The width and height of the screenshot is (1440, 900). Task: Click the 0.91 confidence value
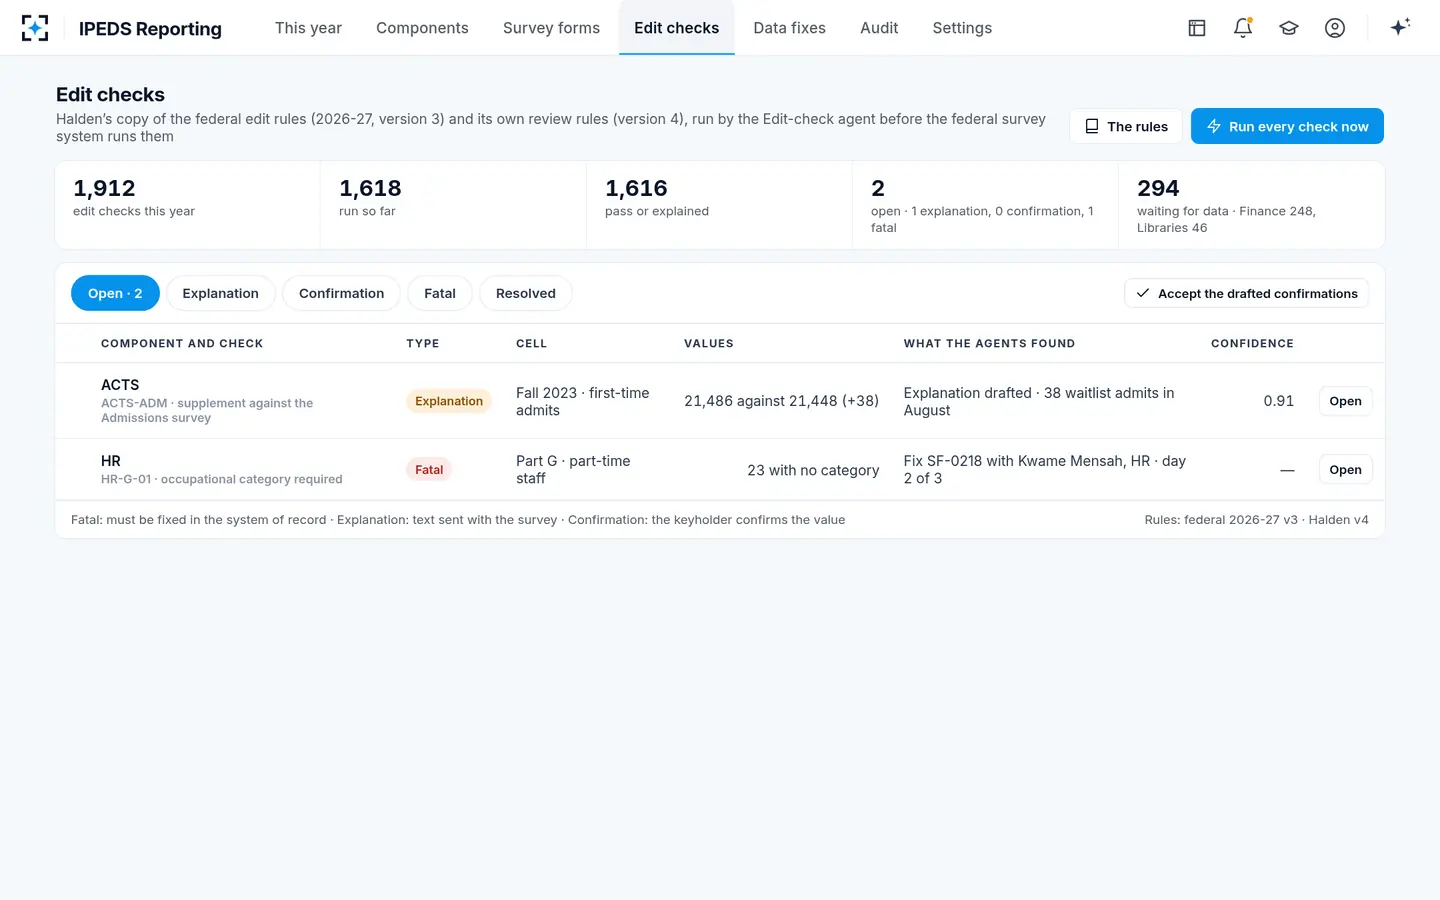(1278, 401)
